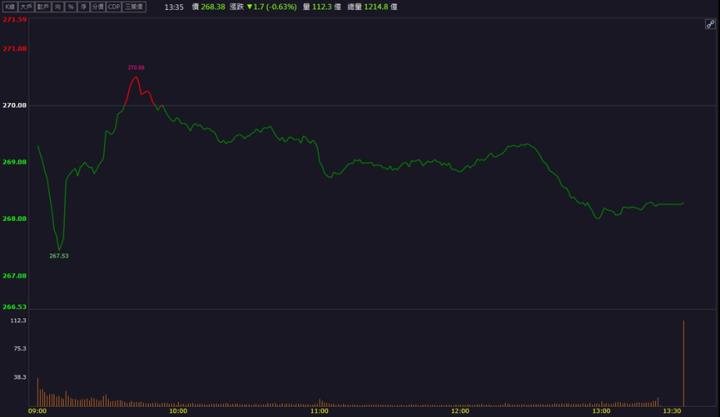Click the chain link icon at chart corner

709,23
